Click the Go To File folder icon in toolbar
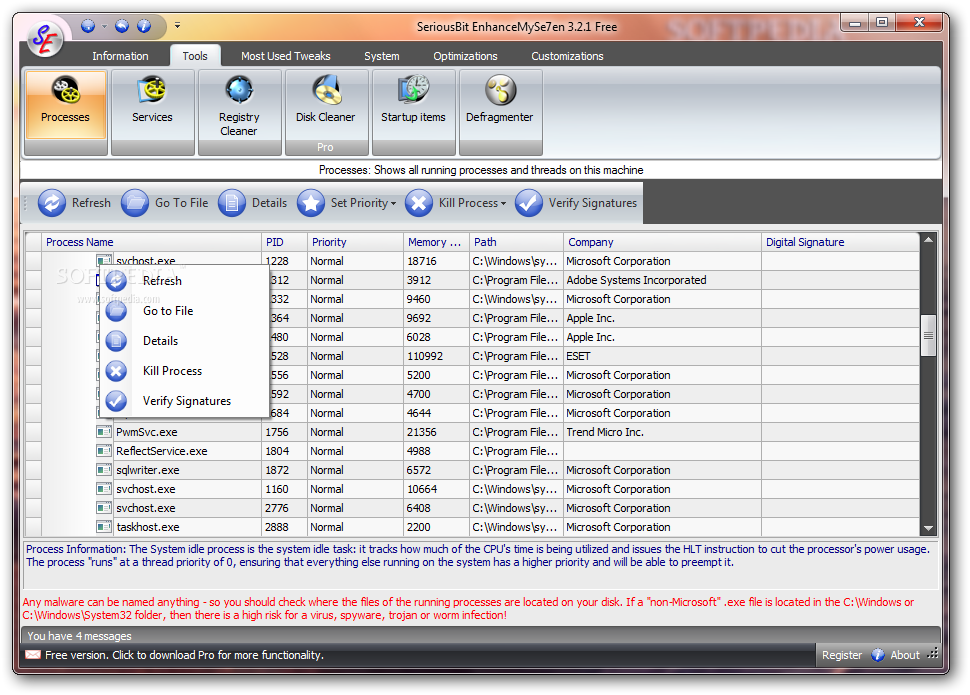 [x=135, y=203]
